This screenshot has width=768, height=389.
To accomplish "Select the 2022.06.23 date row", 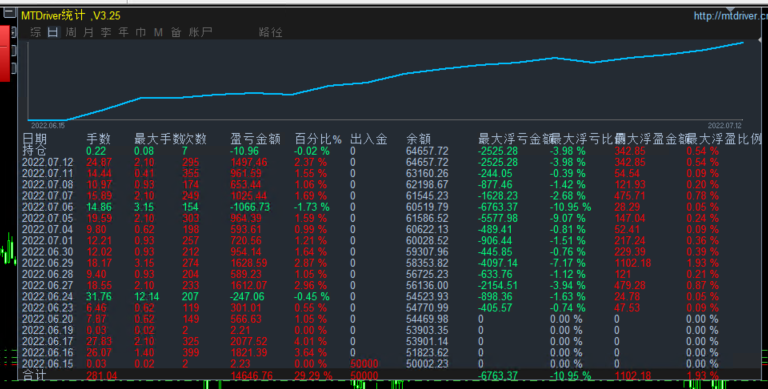I will [x=48, y=308].
